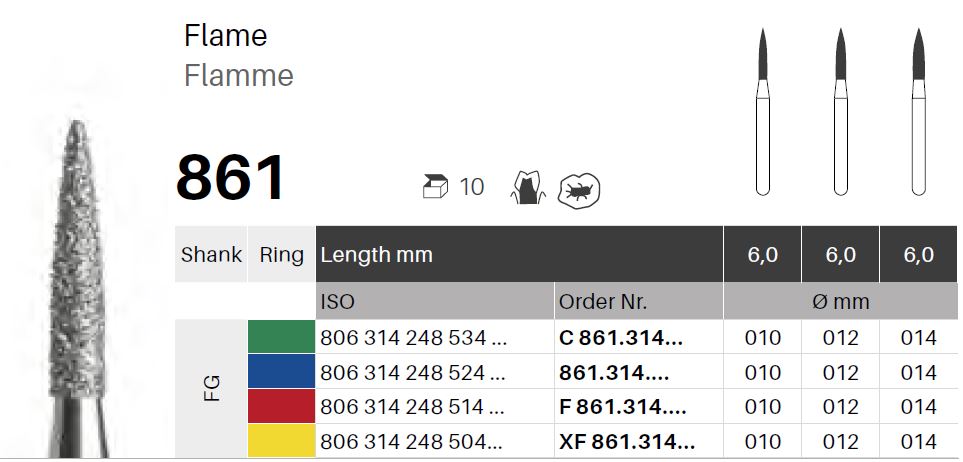Click the Flame heading

point(225,36)
